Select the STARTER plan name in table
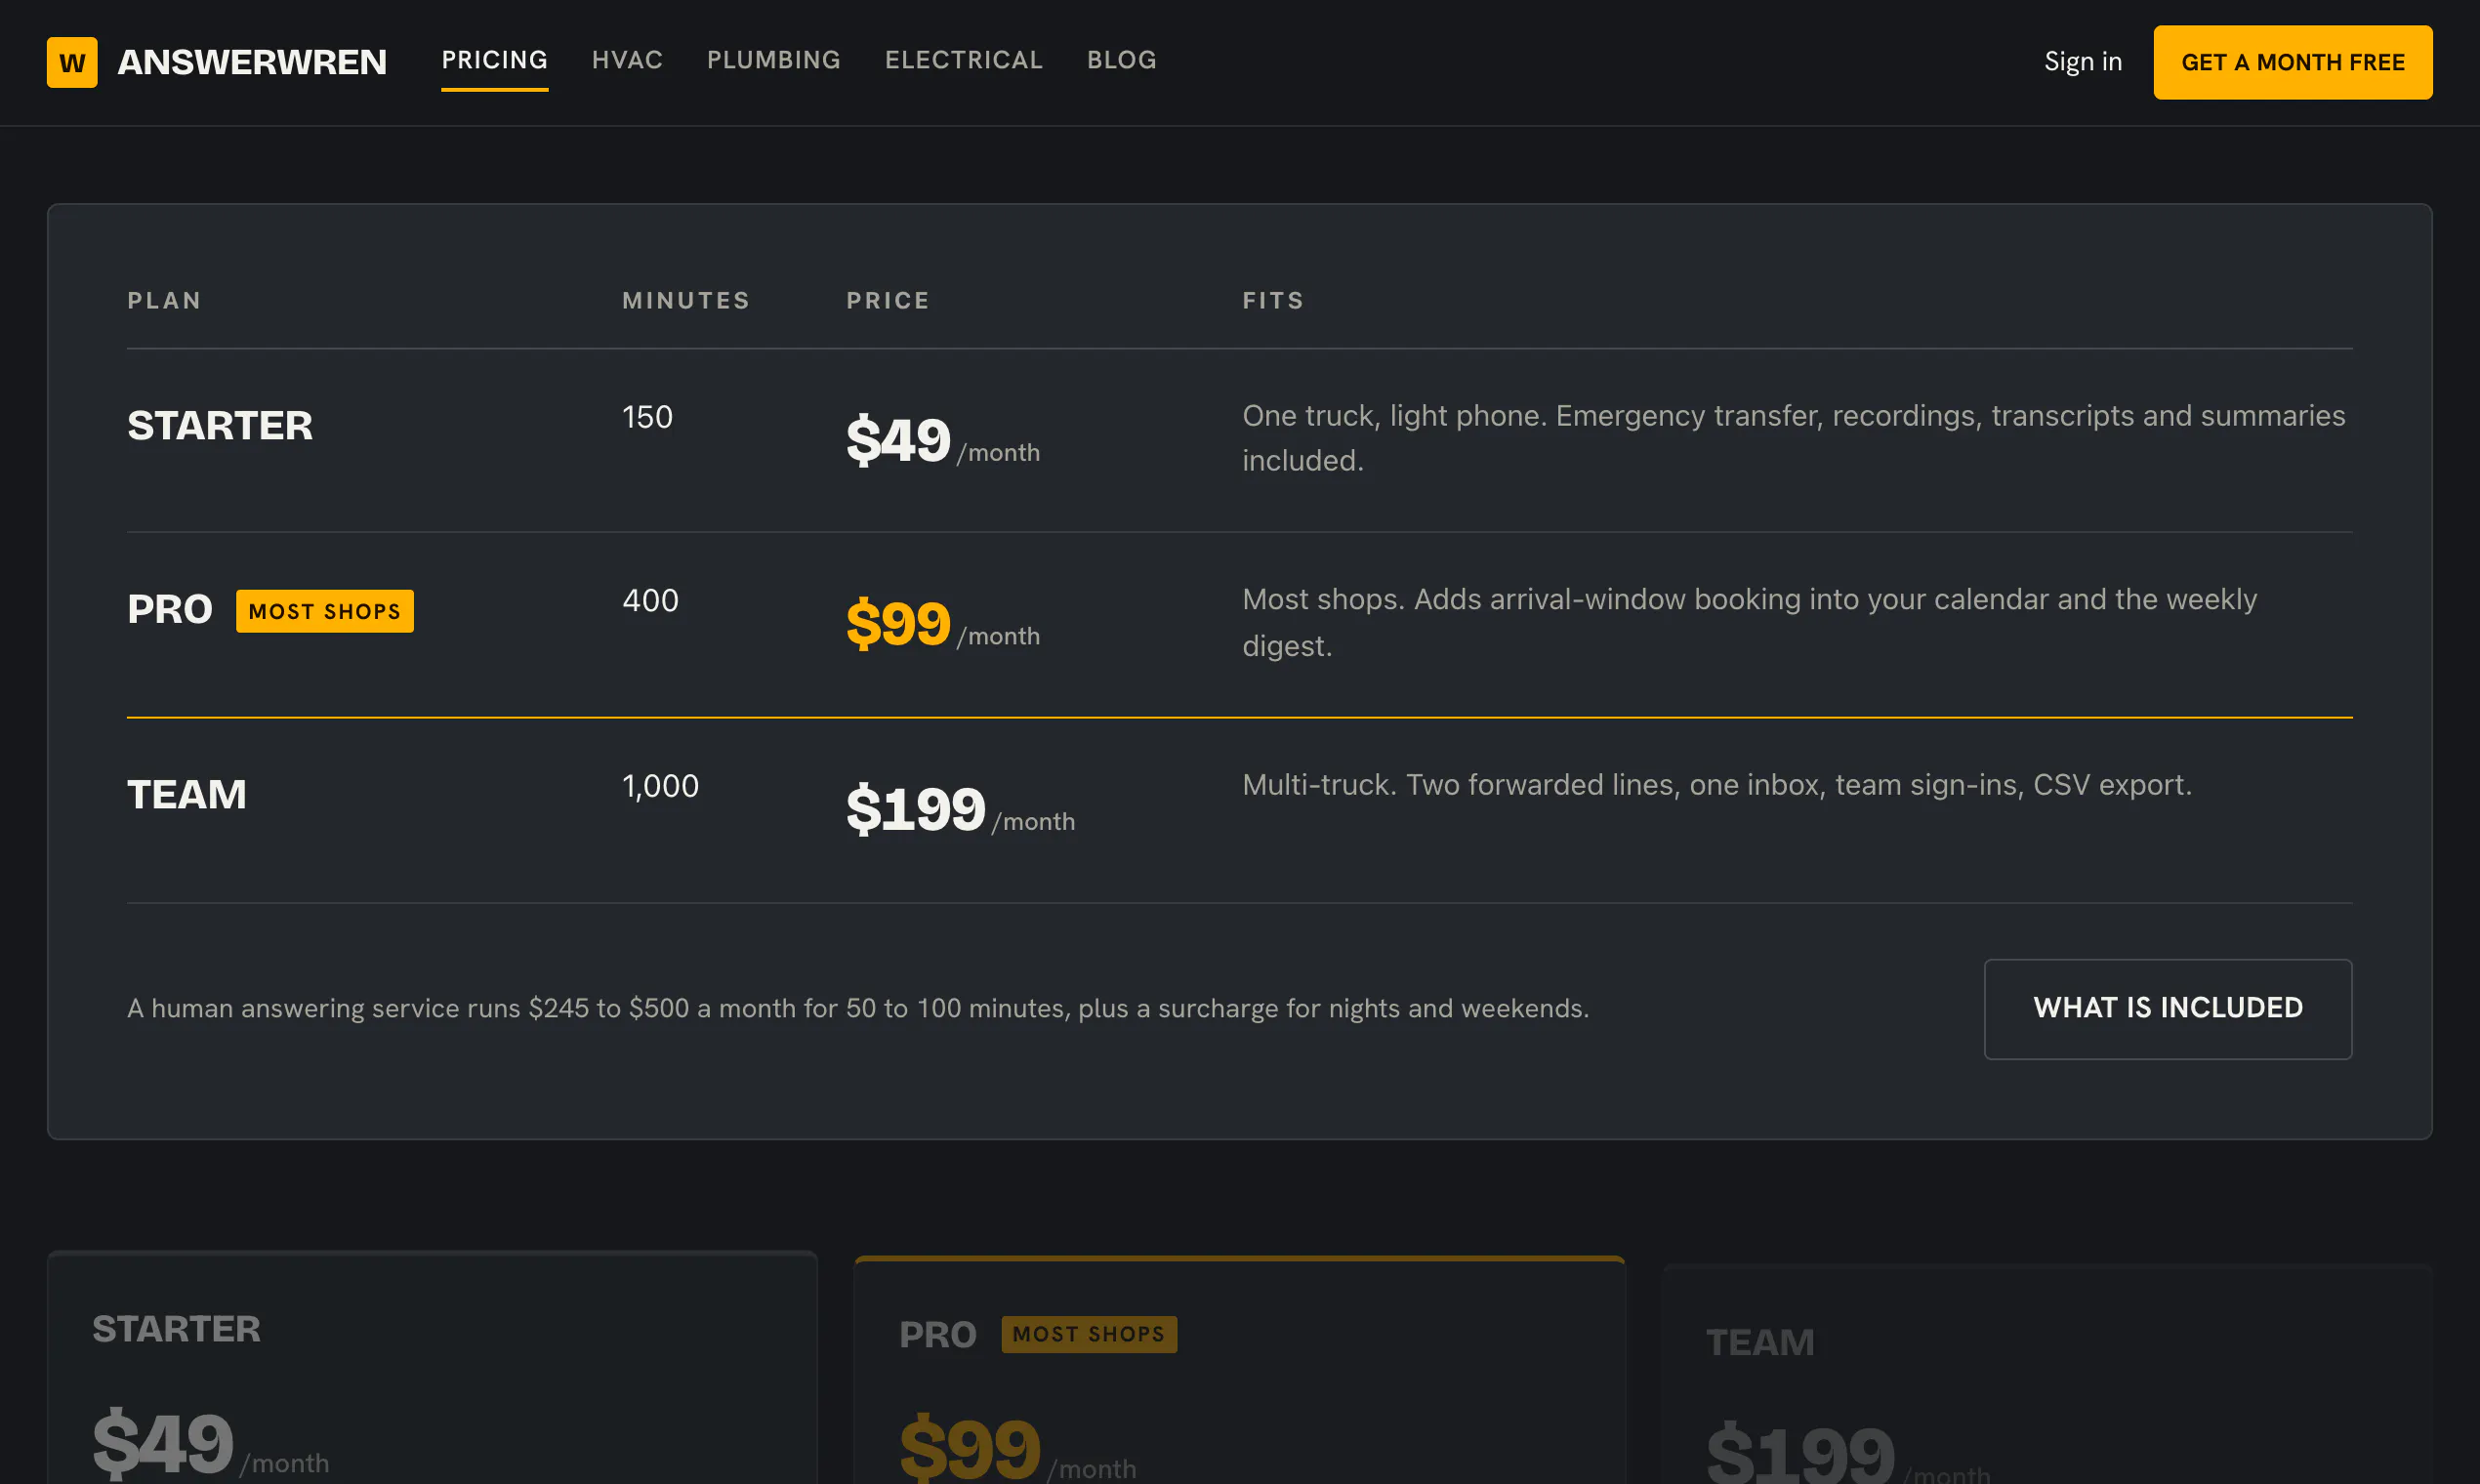2480x1484 pixels. coord(220,426)
